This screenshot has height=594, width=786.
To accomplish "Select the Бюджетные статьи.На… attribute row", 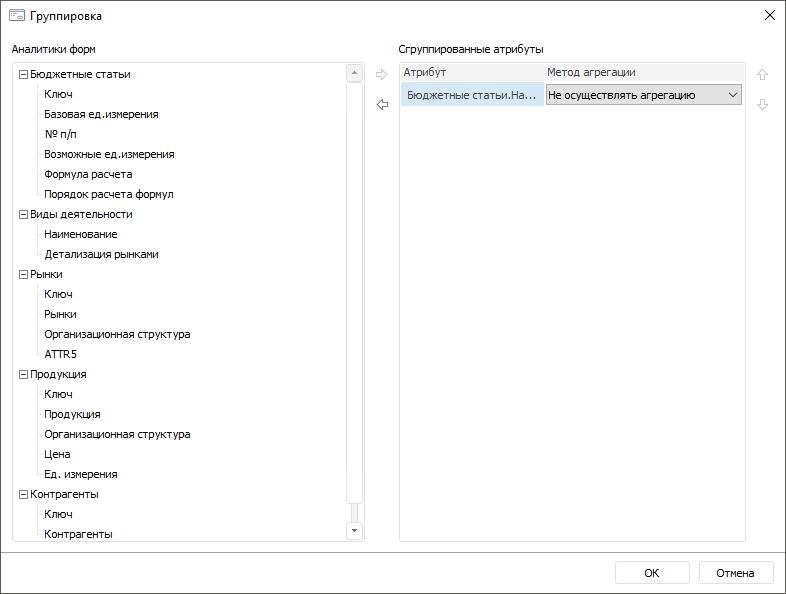I will (x=471, y=95).
